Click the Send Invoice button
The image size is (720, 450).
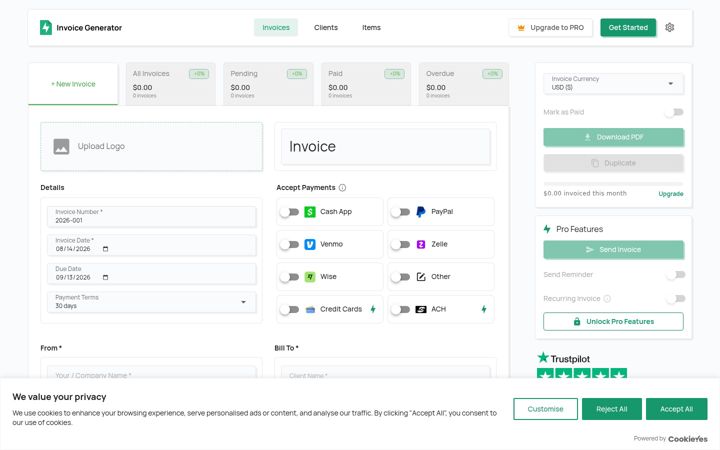pos(613,249)
